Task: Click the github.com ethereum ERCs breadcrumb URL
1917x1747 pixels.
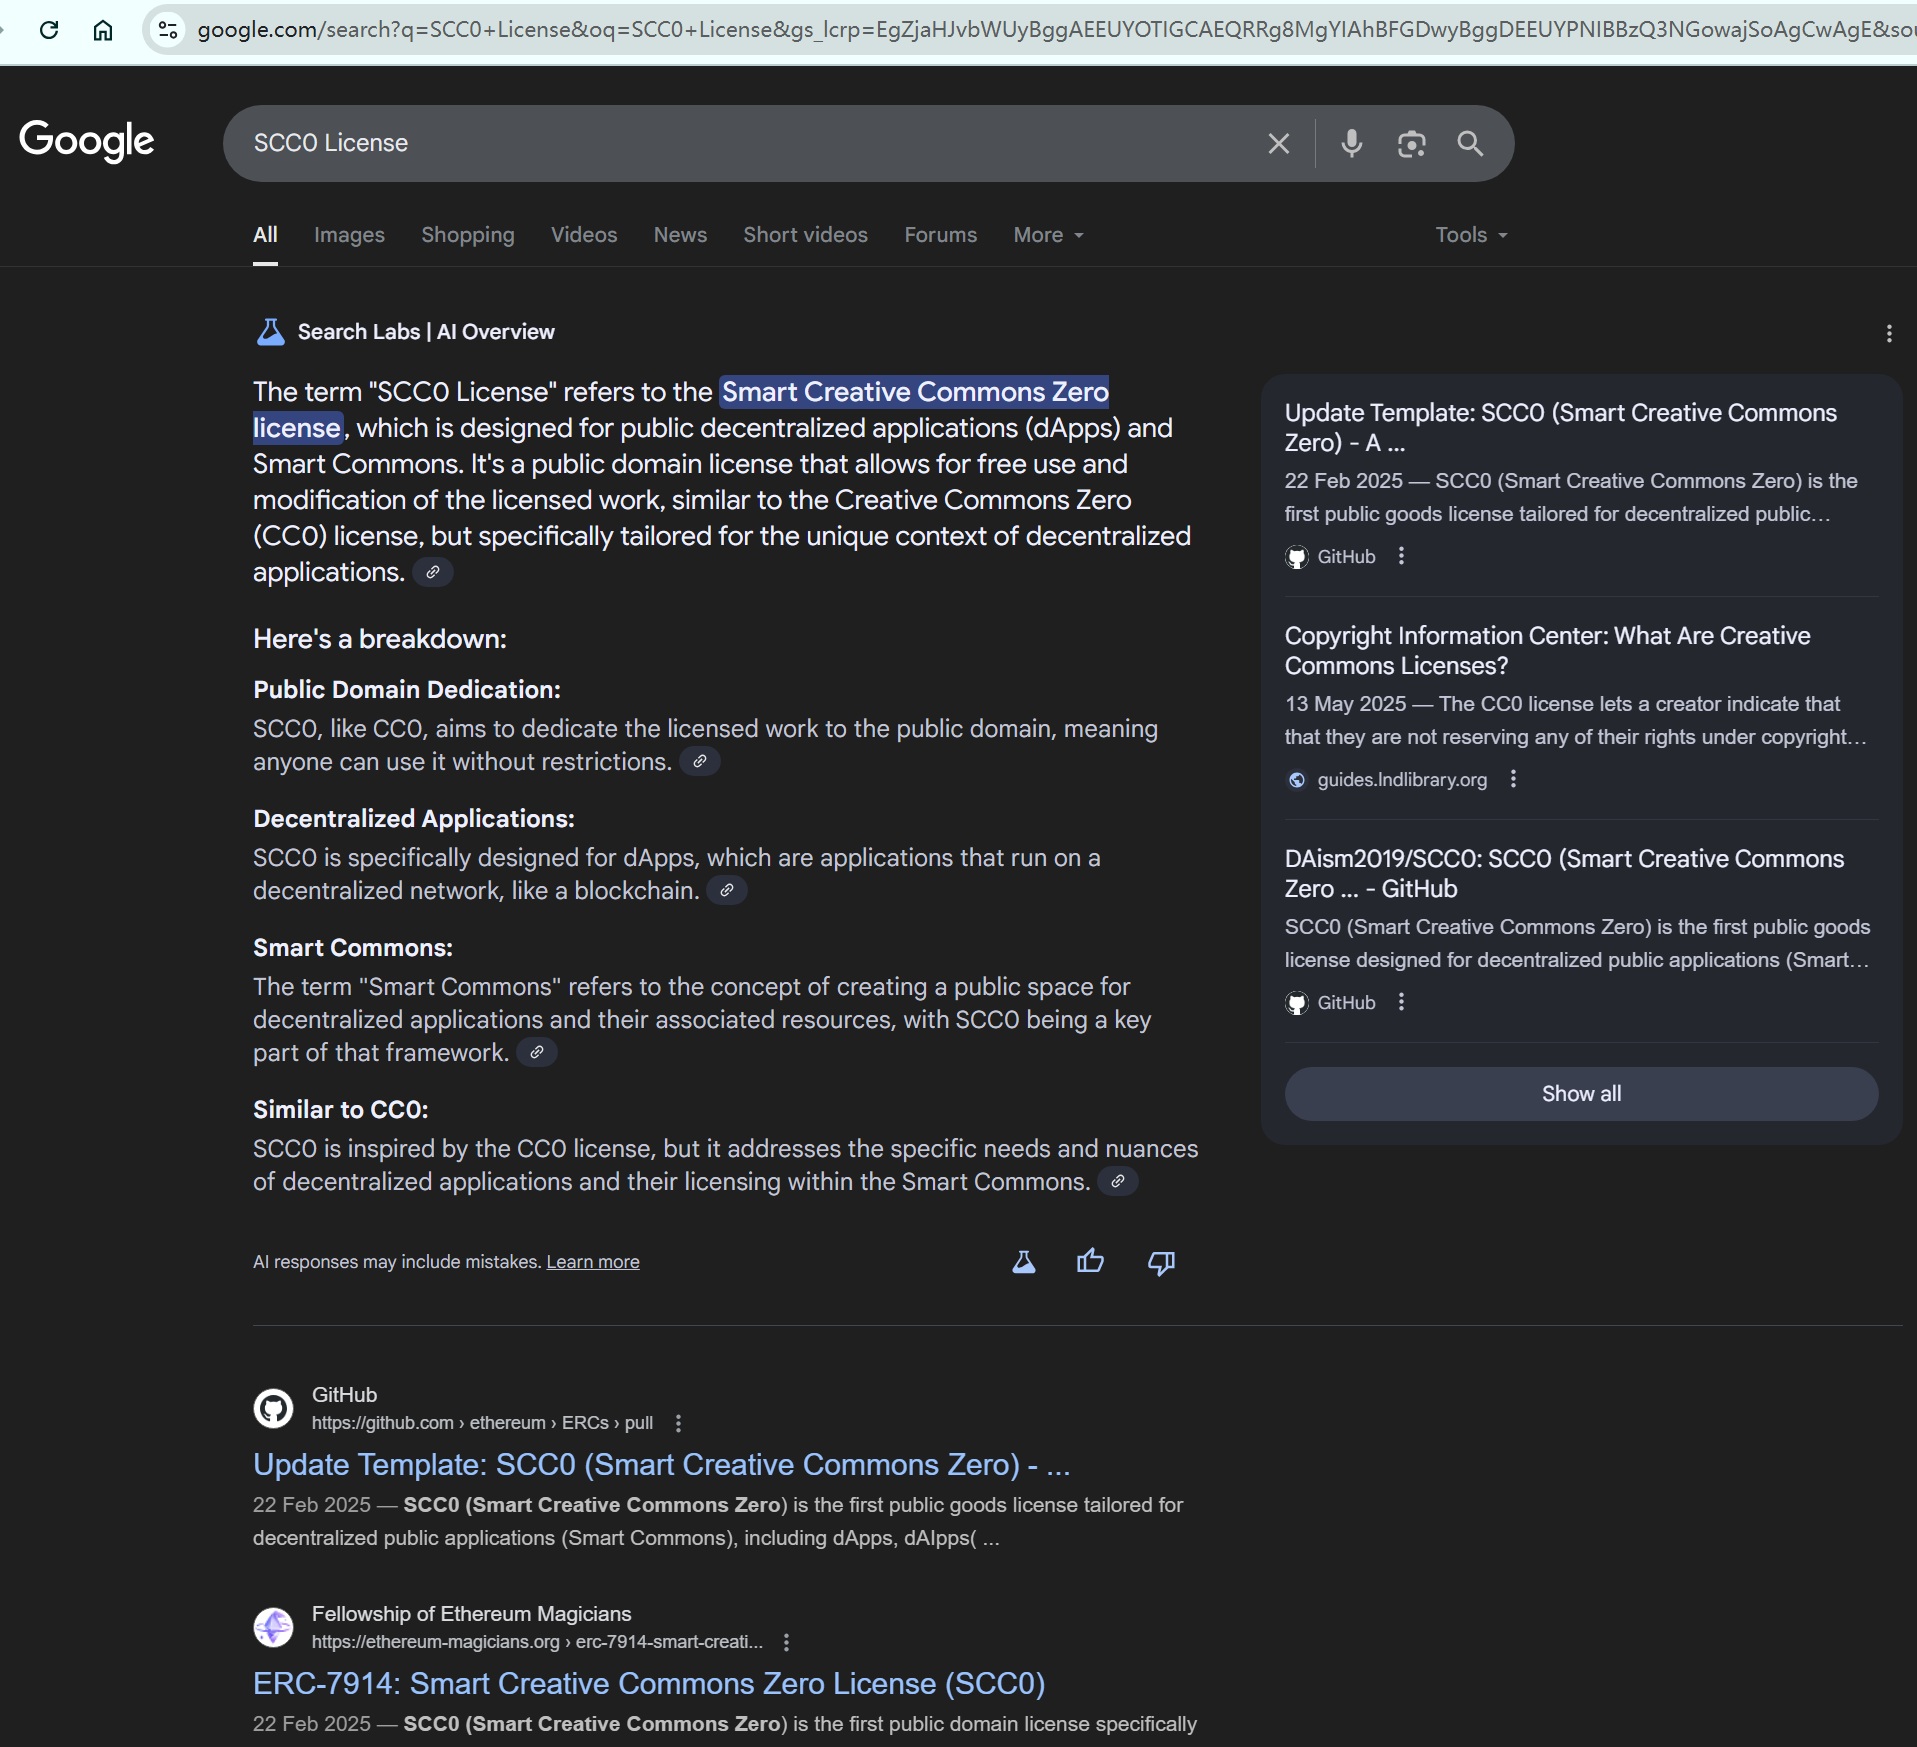Action: point(482,1423)
